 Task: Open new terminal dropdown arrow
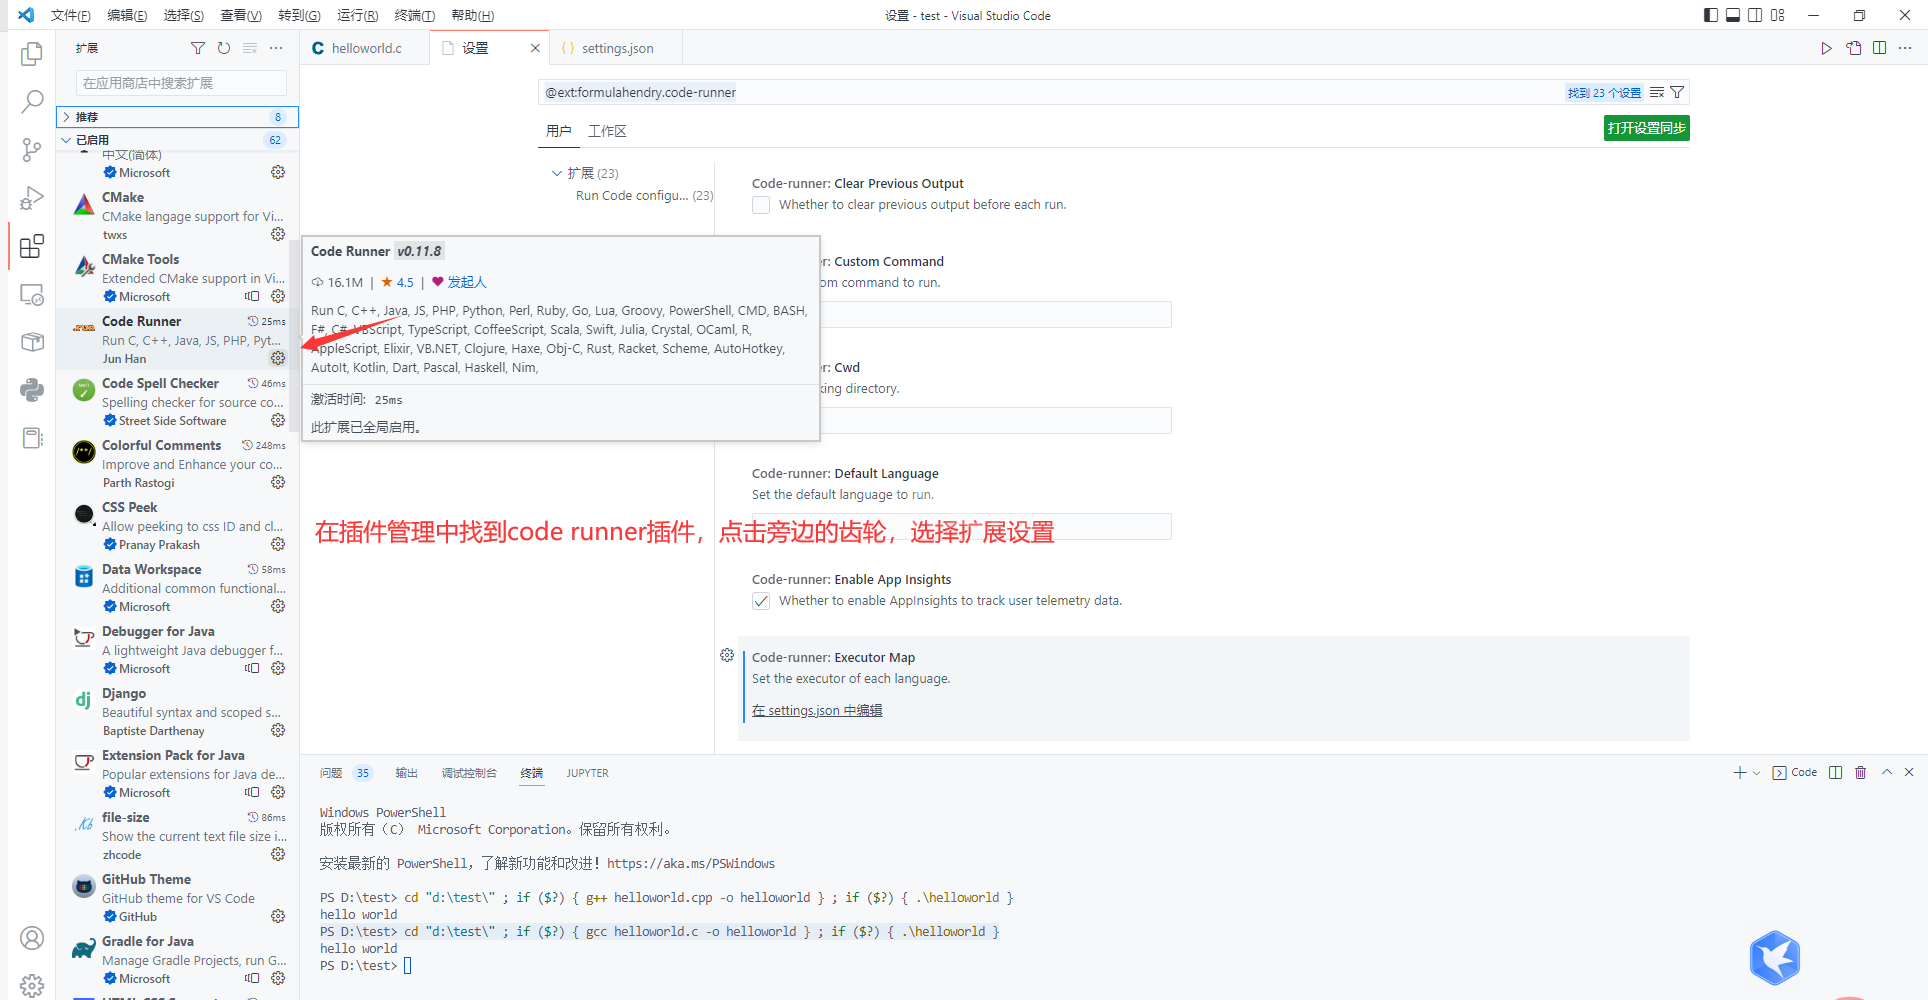pyautogui.click(x=1756, y=773)
